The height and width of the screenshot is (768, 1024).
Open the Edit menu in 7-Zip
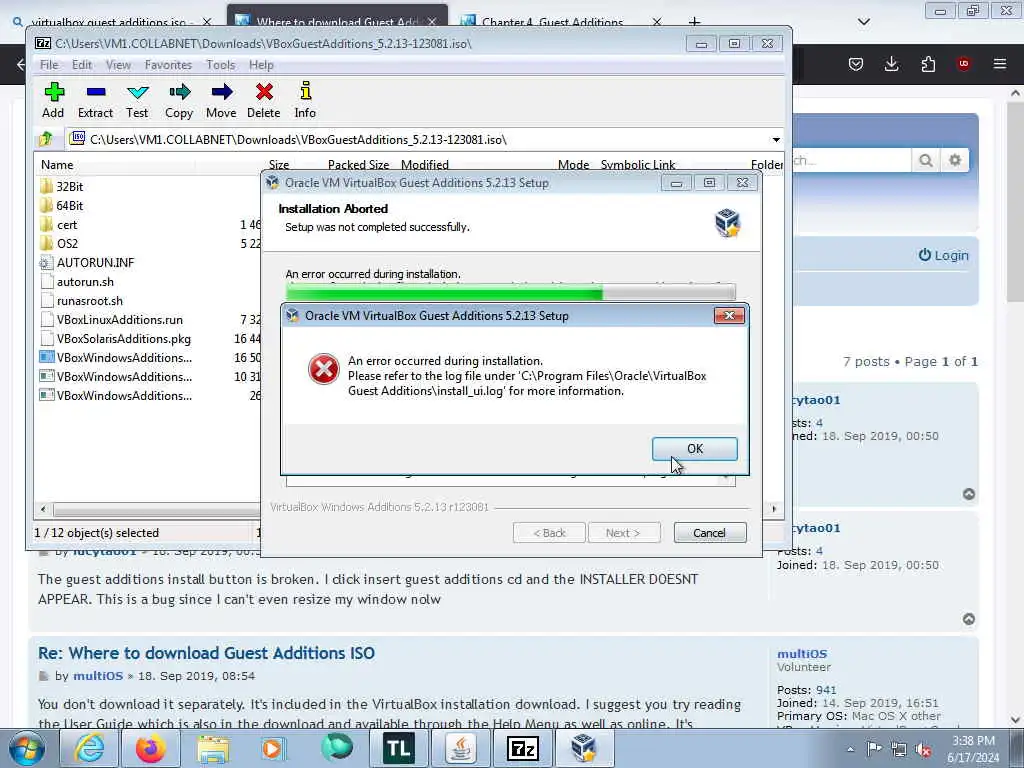pos(82,65)
